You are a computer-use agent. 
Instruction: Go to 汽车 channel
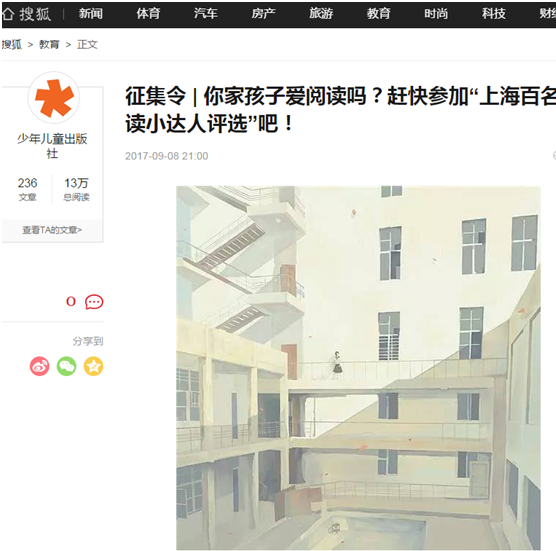pyautogui.click(x=206, y=14)
